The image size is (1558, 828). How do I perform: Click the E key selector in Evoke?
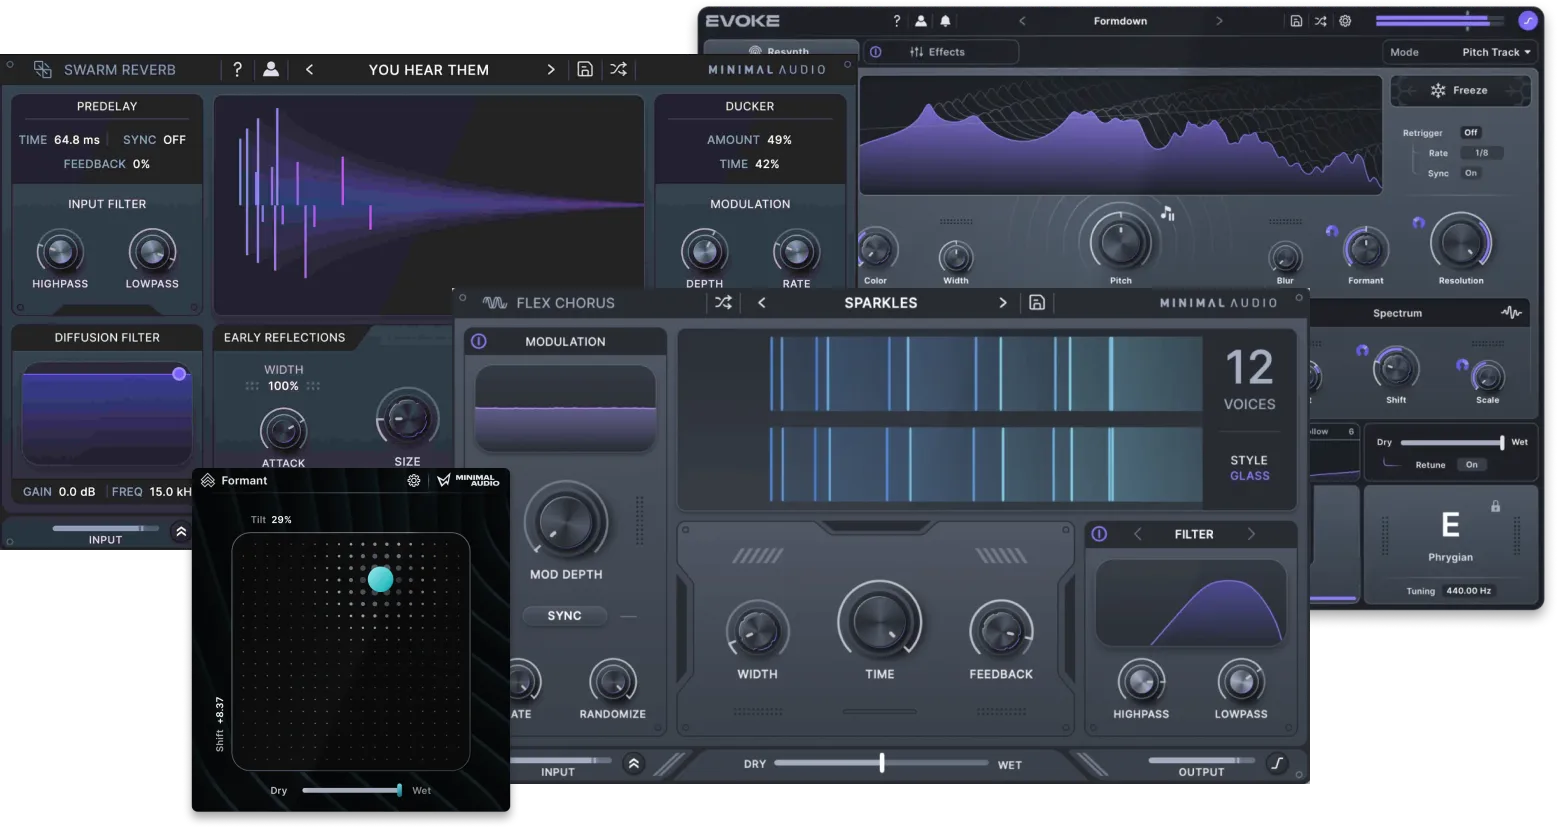(x=1450, y=525)
